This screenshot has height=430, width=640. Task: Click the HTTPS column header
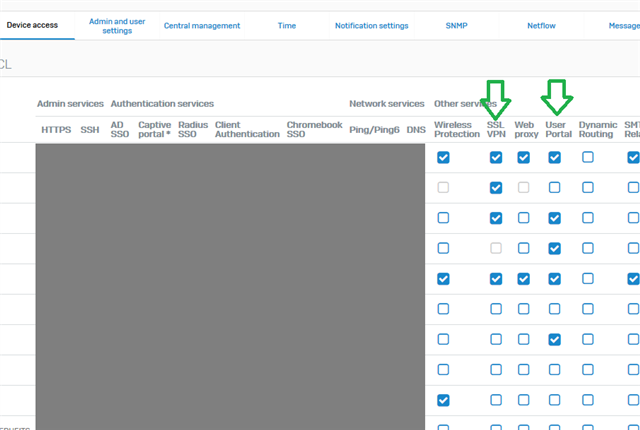pyautogui.click(x=56, y=130)
